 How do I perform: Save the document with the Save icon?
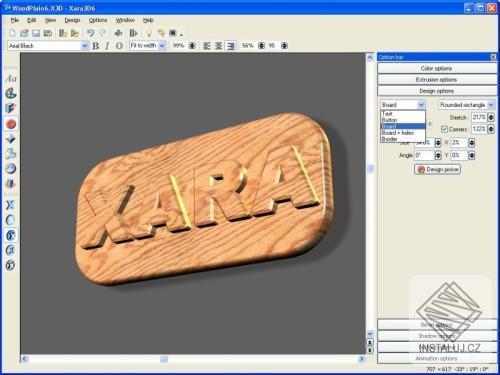click(x=36, y=33)
